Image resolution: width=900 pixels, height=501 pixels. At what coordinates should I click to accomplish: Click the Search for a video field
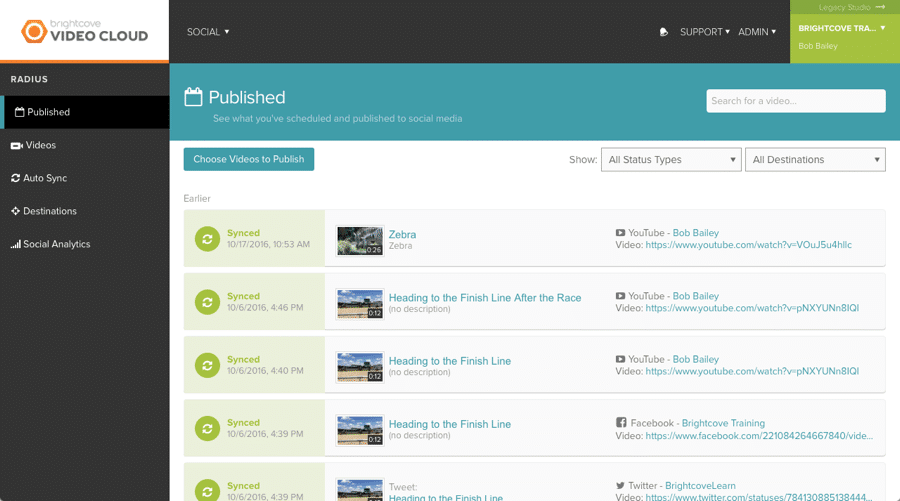pyautogui.click(x=796, y=101)
